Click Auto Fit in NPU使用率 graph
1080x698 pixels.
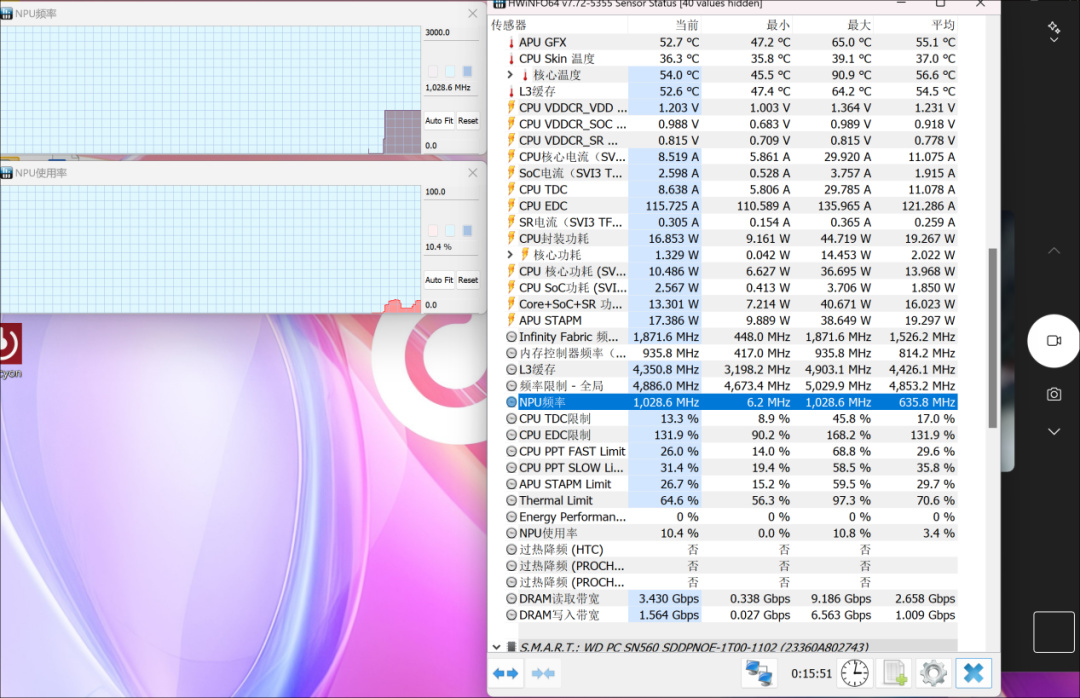tap(439, 280)
